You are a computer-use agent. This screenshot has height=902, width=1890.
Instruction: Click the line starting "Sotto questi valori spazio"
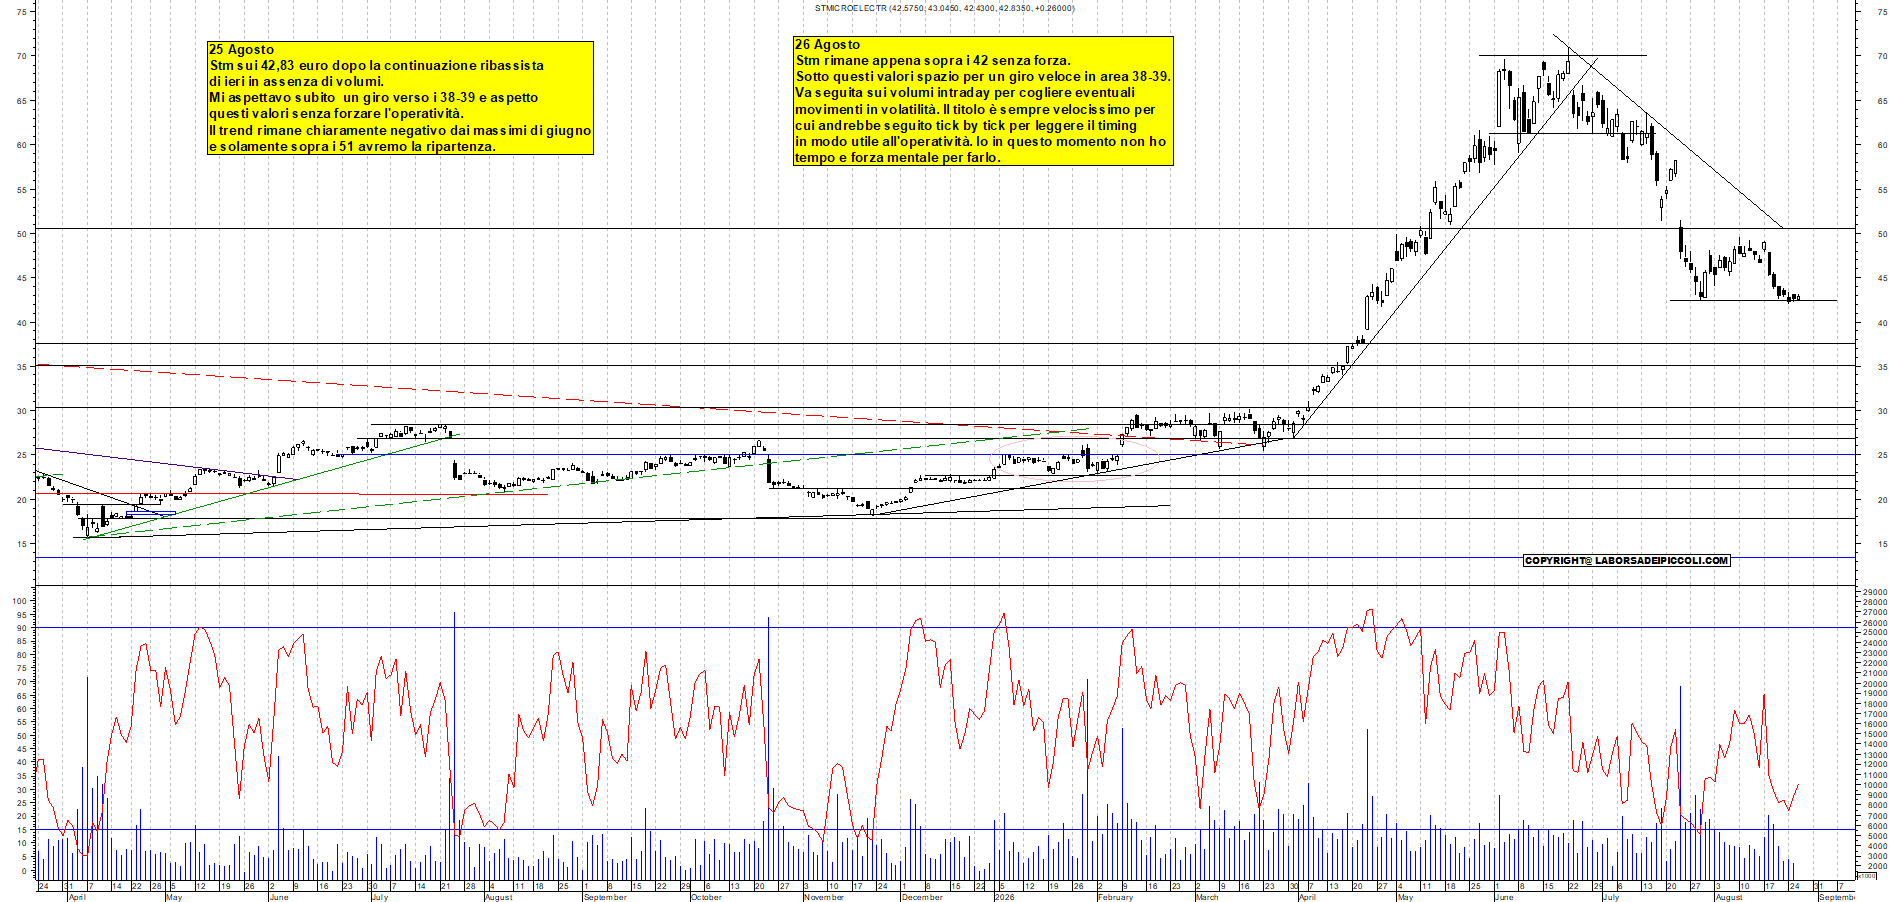pyautogui.click(x=983, y=76)
